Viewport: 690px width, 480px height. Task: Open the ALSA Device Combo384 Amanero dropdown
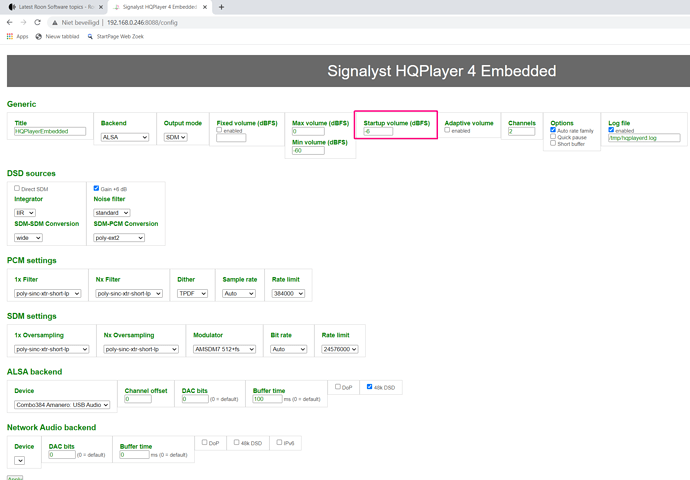(x=62, y=405)
